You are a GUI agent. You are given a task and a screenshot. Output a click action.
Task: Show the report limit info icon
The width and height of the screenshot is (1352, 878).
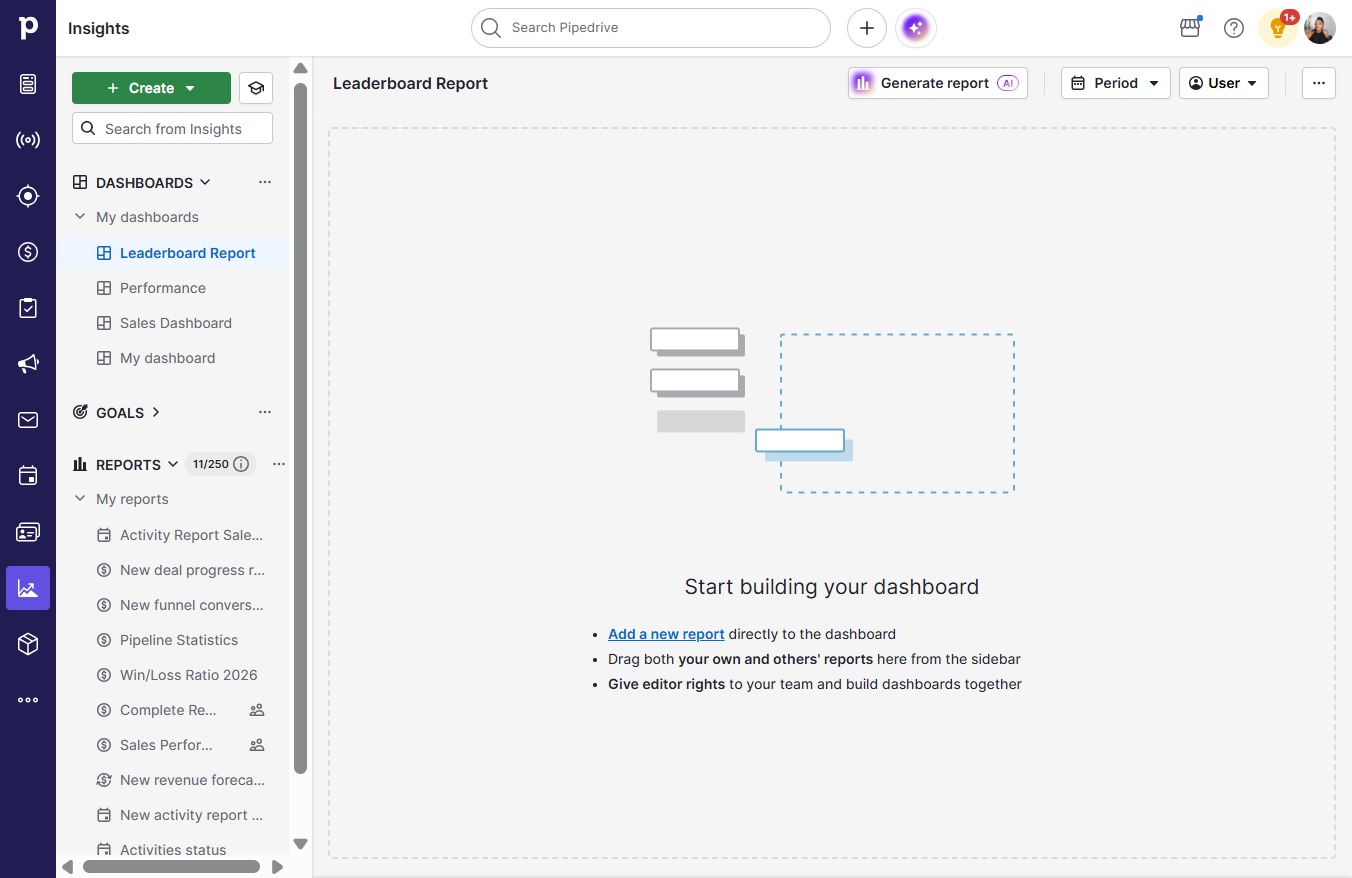(x=241, y=464)
